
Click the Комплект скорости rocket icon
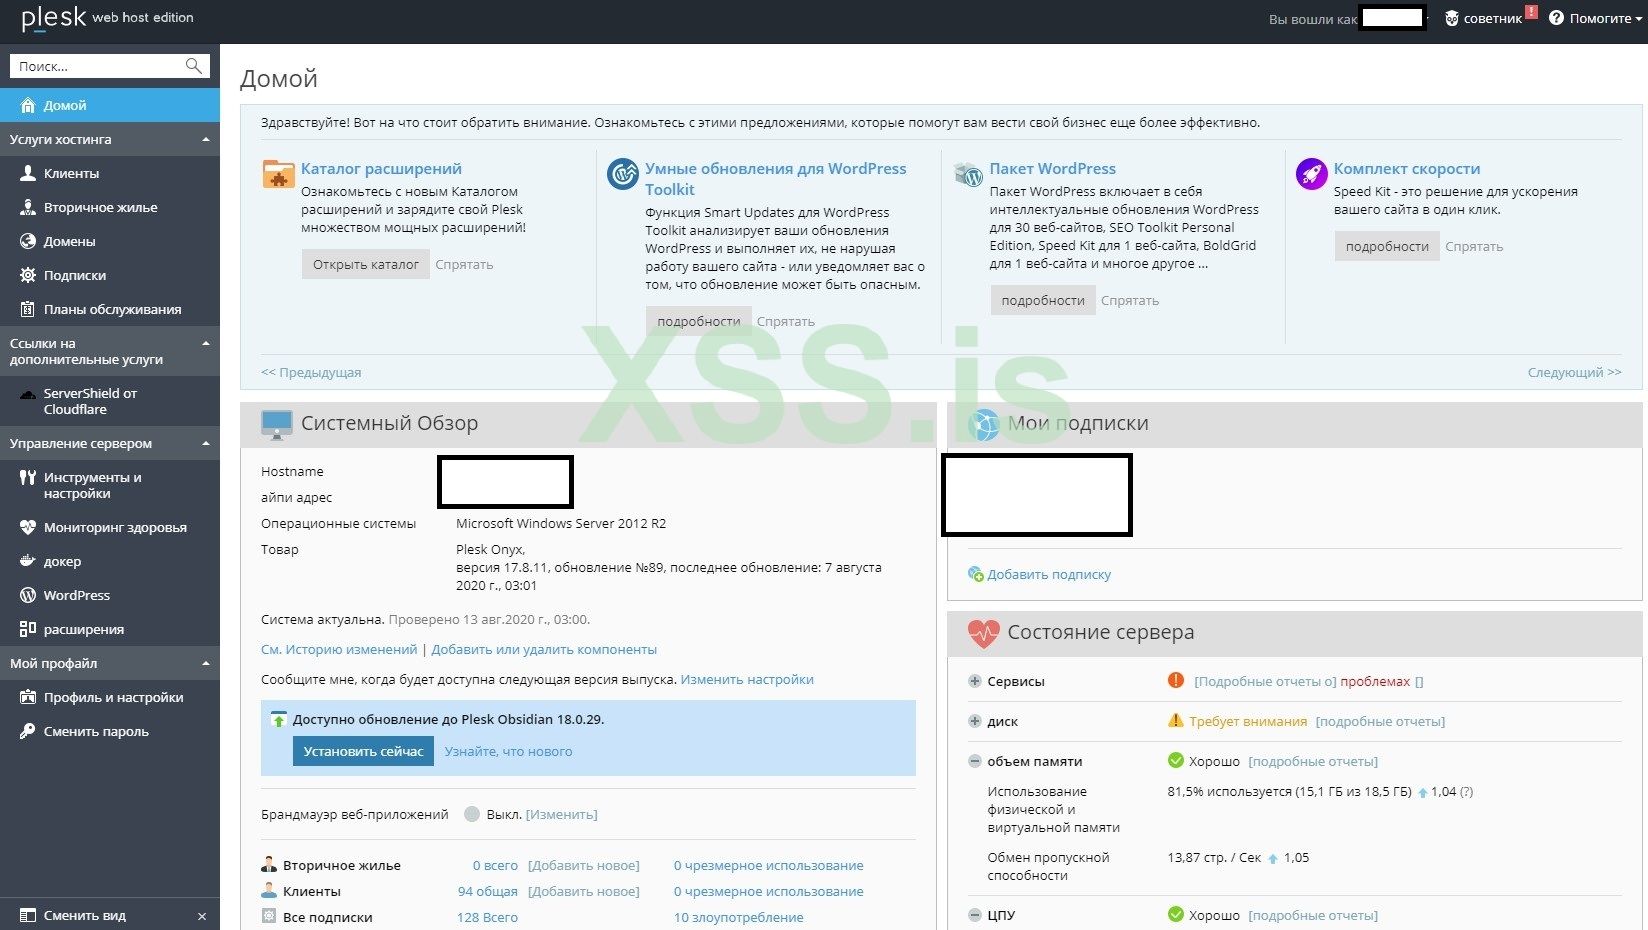tap(1311, 174)
